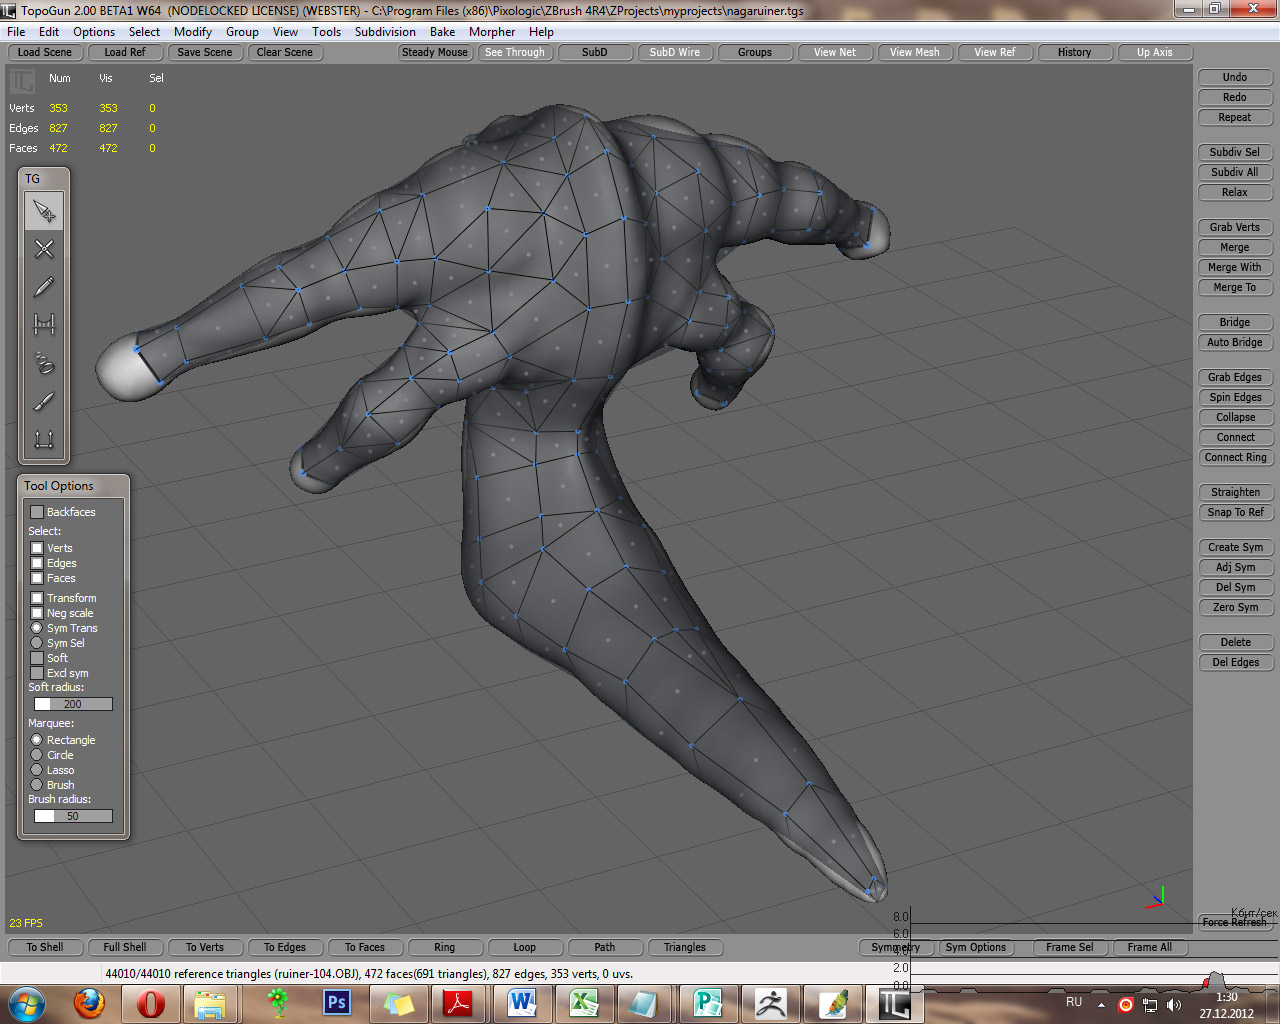Open Photoshop from the taskbar
The height and width of the screenshot is (1024, 1280).
[x=337, y=1002]
